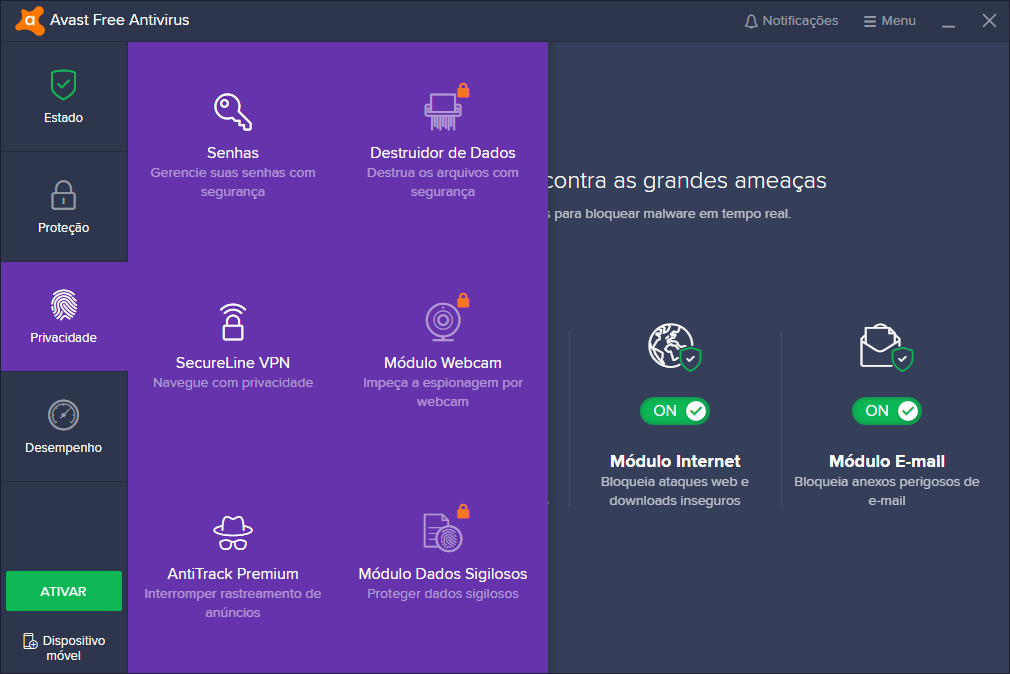Click the Senhas key icon

pyautogui.click(x=233, y=111)
